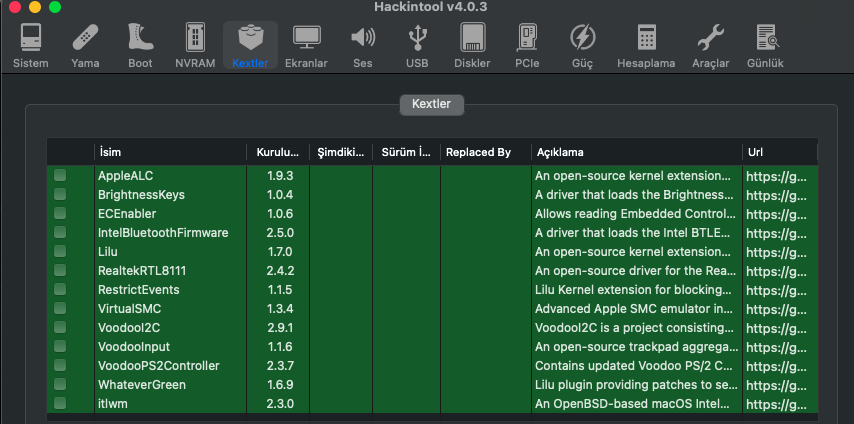This screenshot has width=854, height=424.
Task: Open the USB toolbar section
Action: [x=417, y=46]
